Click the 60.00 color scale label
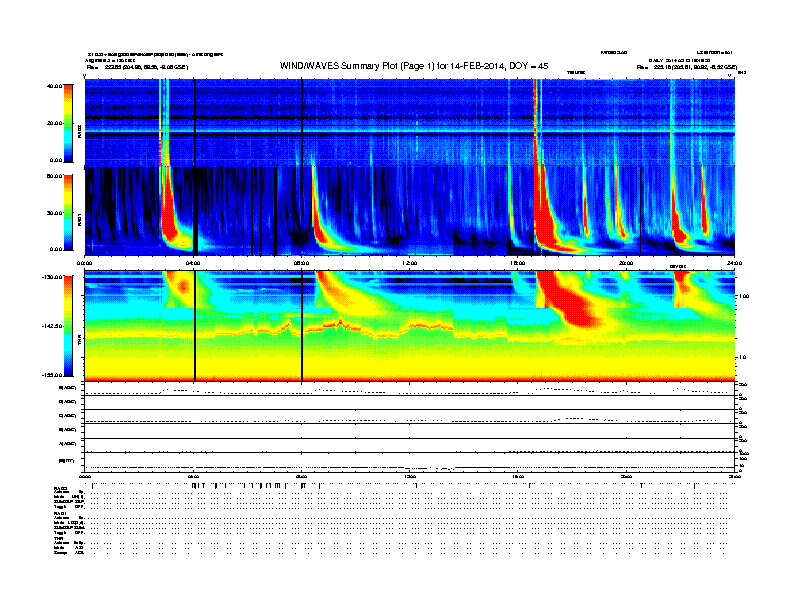 (55, 176)
